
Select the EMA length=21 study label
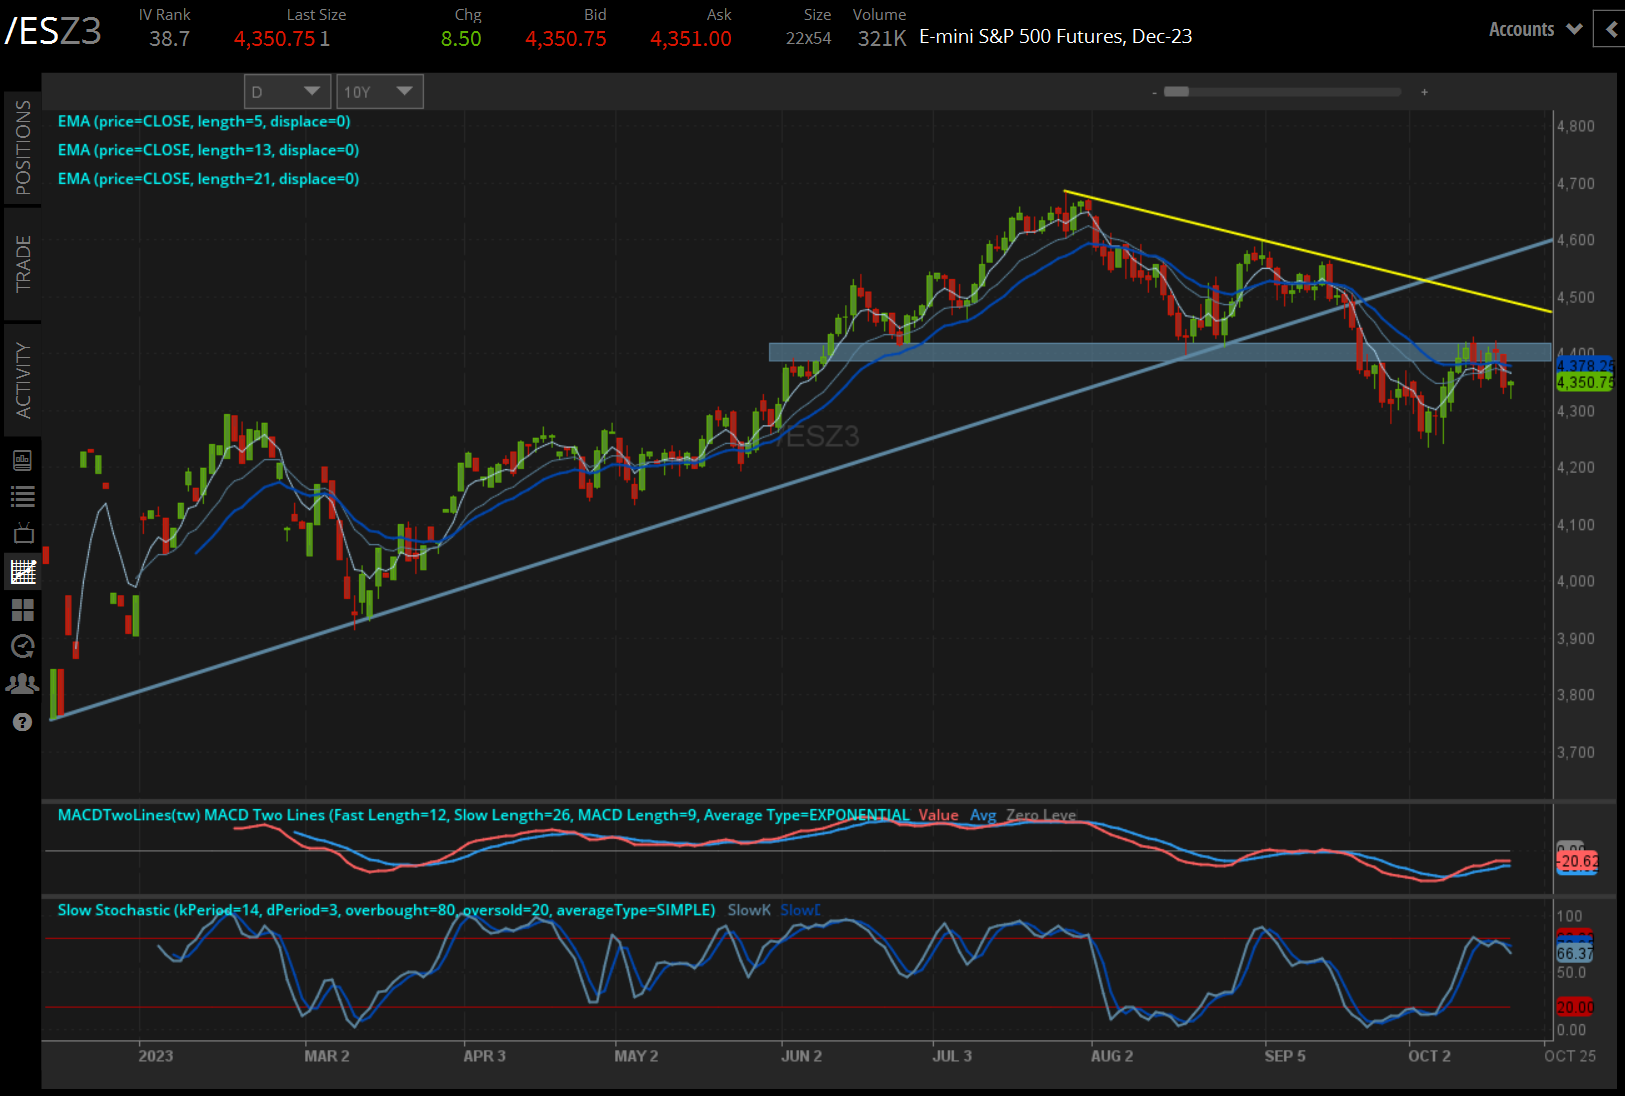coord(208,179)
